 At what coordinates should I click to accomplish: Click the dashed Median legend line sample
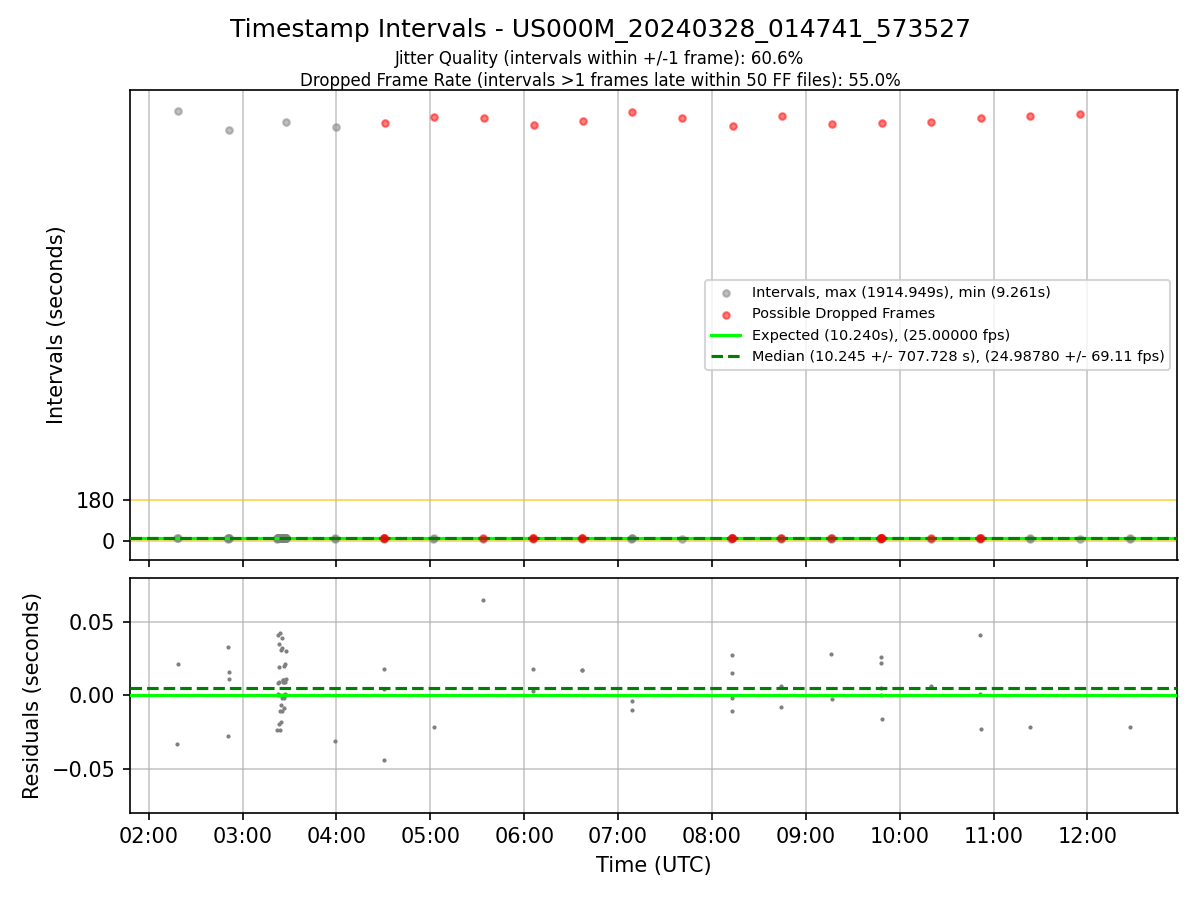[727, 356]
